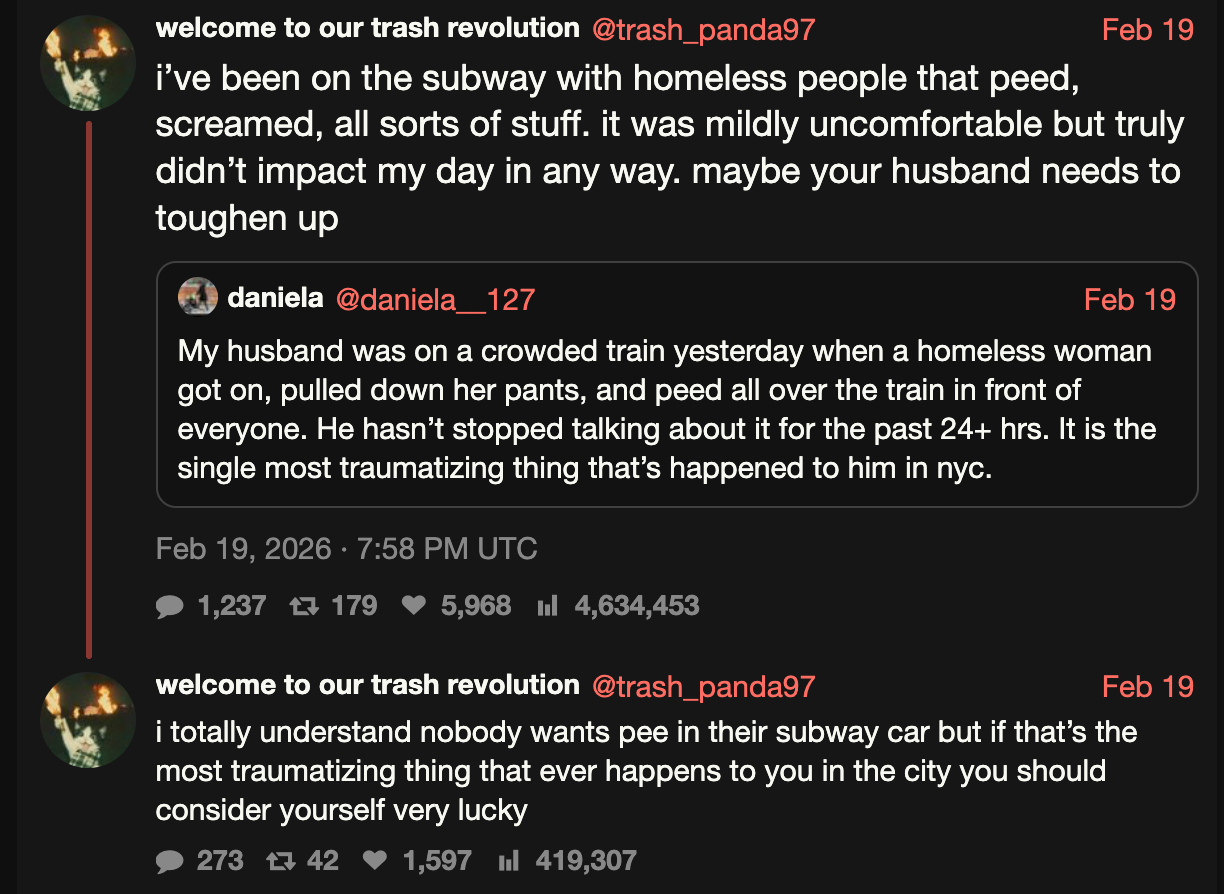Screen dimensions: 1224x894
Task: Click the views icon showing 419,307
Action: coord(509,861)
